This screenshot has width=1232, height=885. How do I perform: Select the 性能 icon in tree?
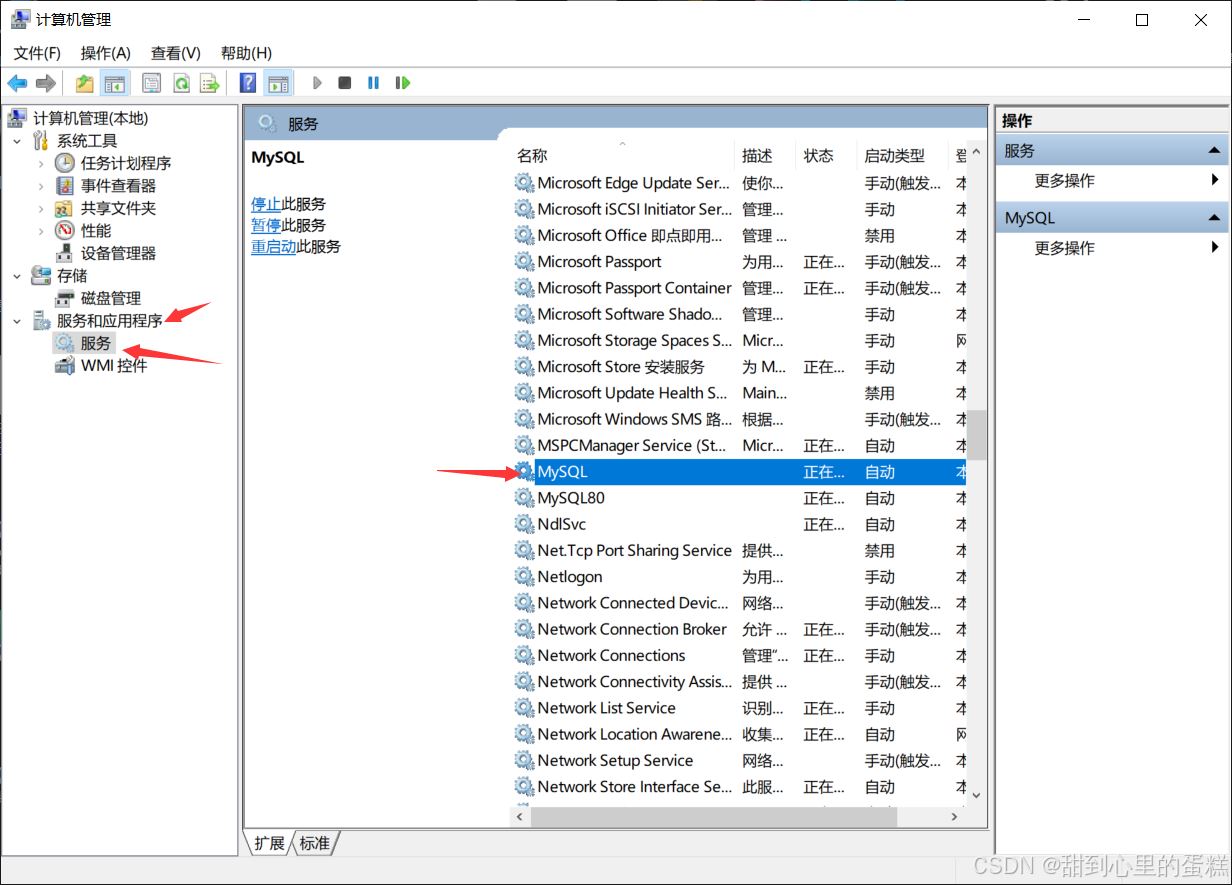click(x=65, y=231)
